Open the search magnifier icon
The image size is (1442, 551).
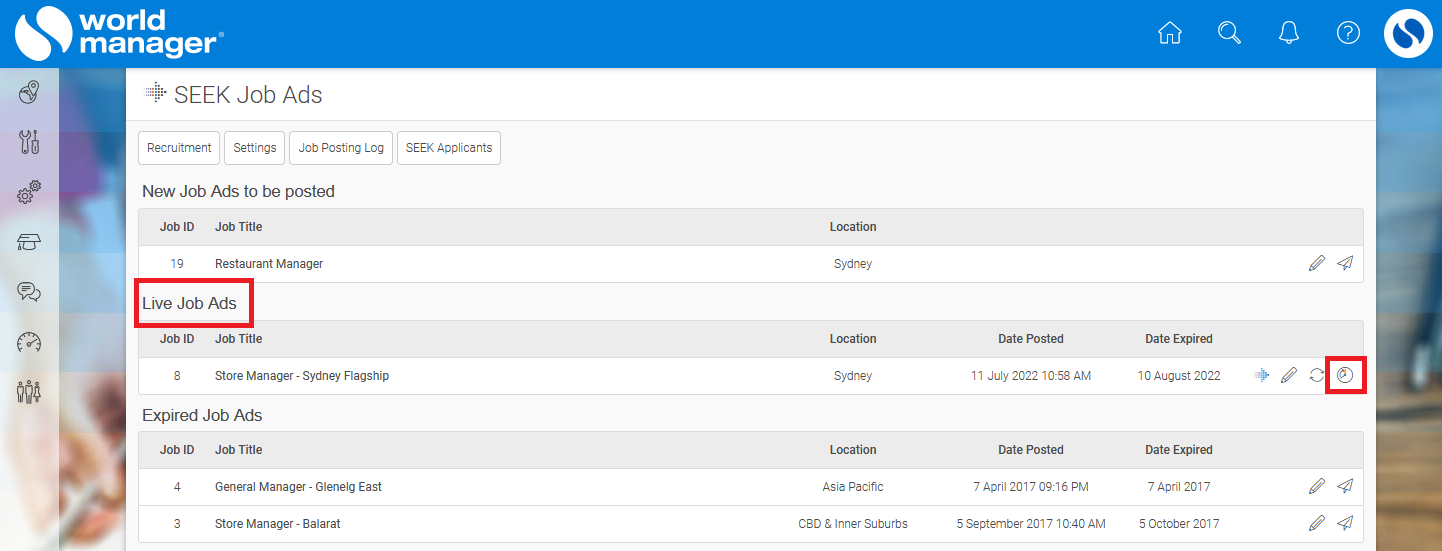1229,33
